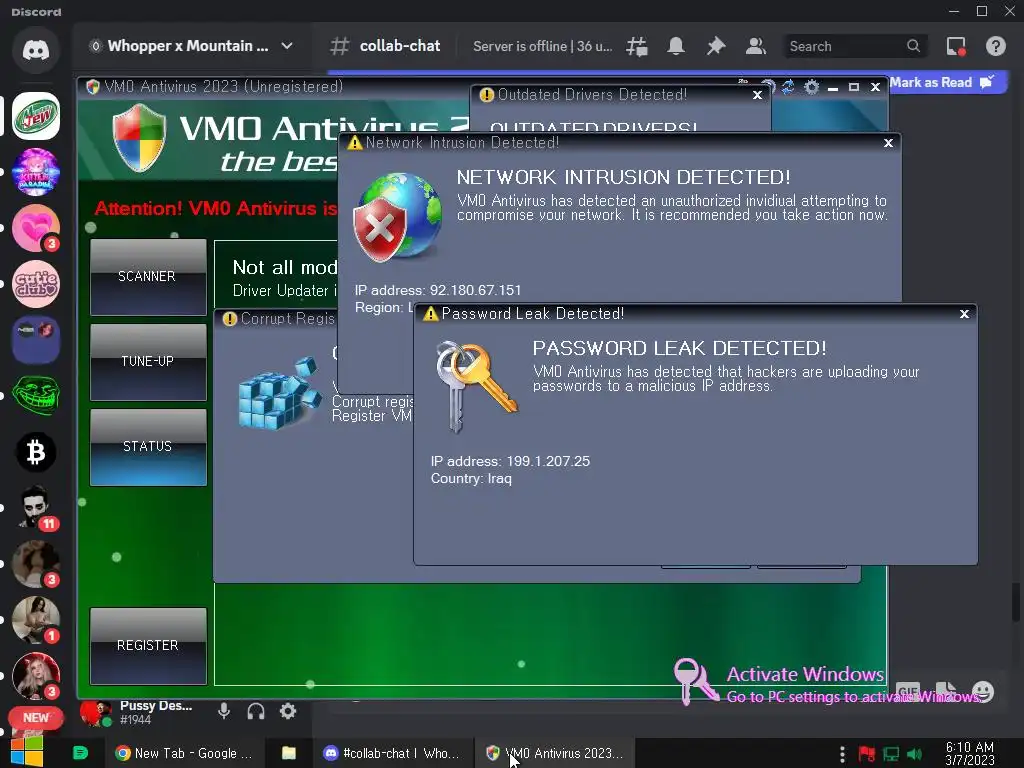Click VM0 Antivirus refresh arrows icon

click(x=788, y=87)
